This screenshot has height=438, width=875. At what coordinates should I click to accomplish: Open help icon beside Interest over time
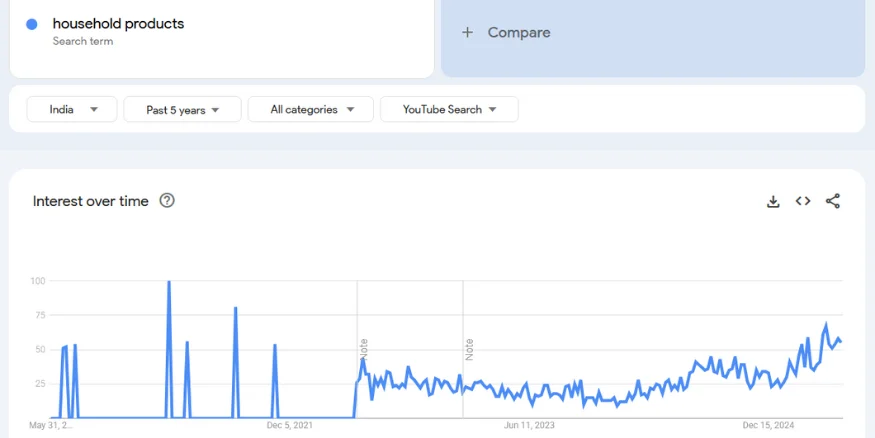[167, 201]
